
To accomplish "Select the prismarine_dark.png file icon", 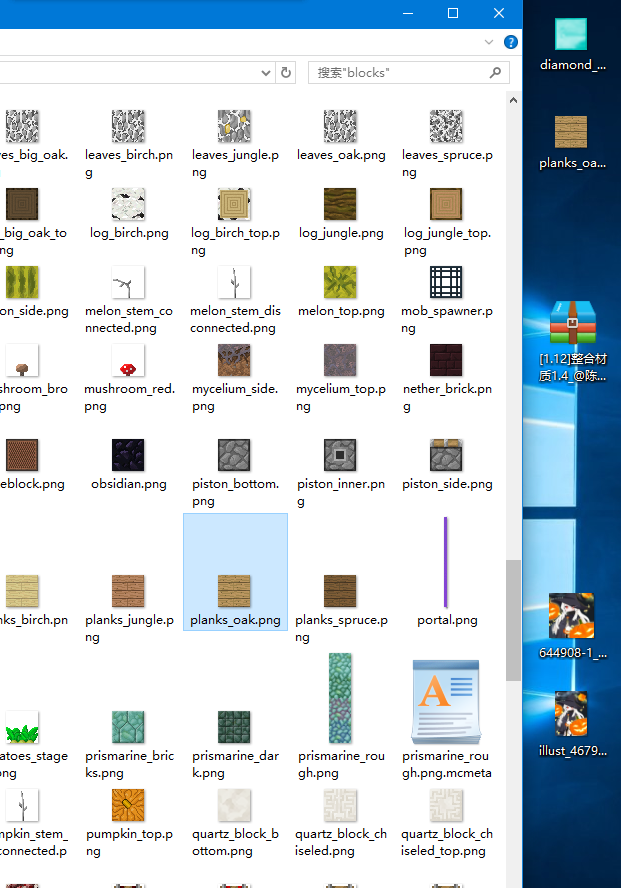I will pyautogui.click(x=234, y=727).
